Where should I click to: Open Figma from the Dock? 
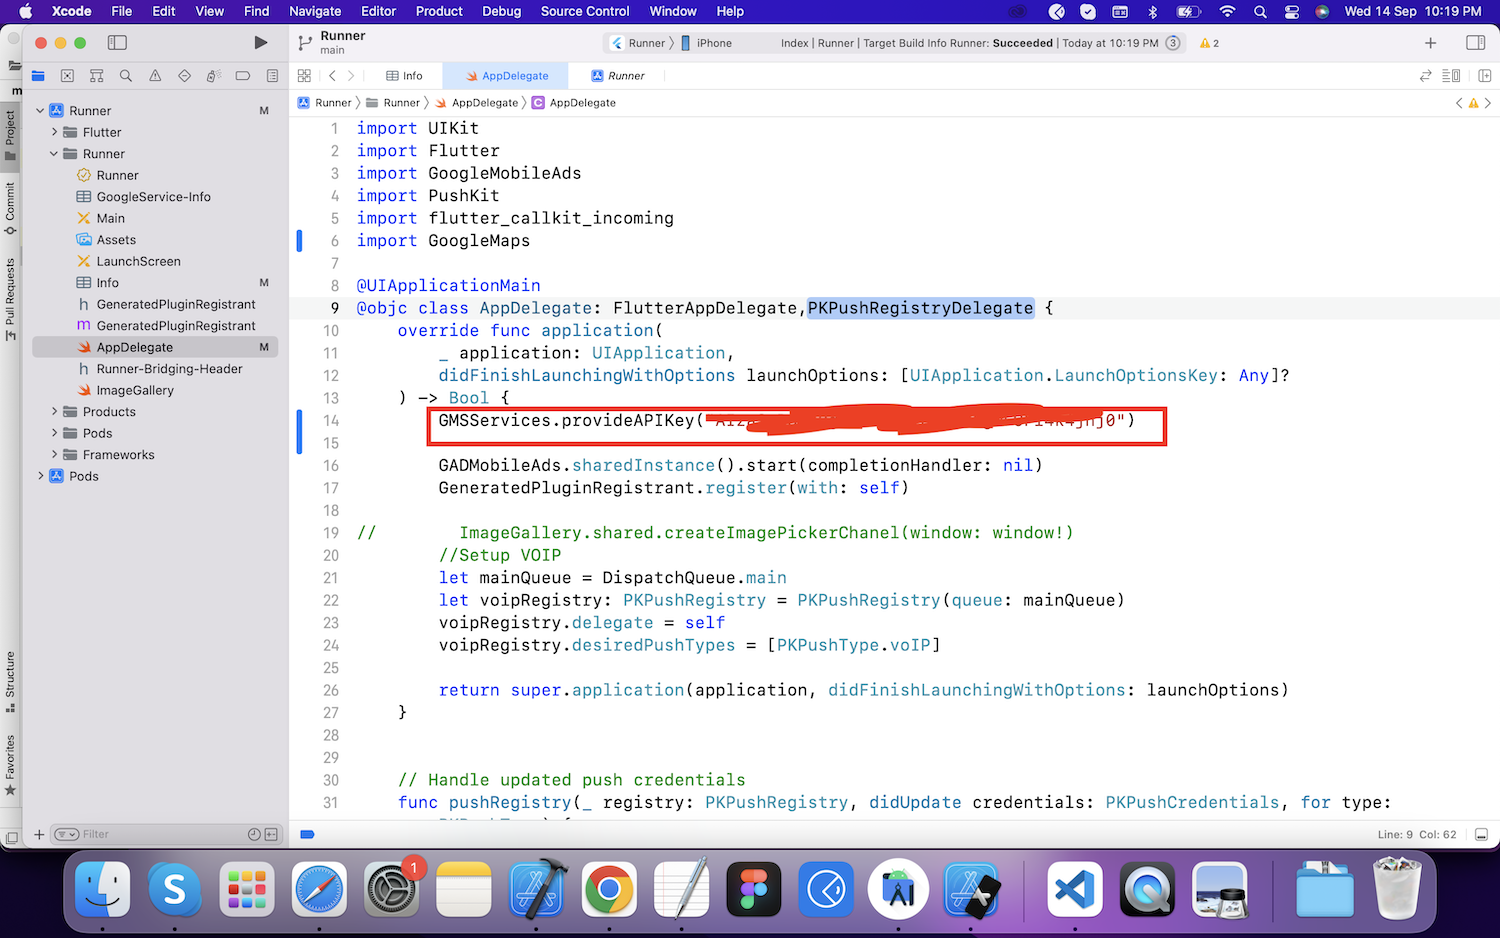(x=754, y=888)
